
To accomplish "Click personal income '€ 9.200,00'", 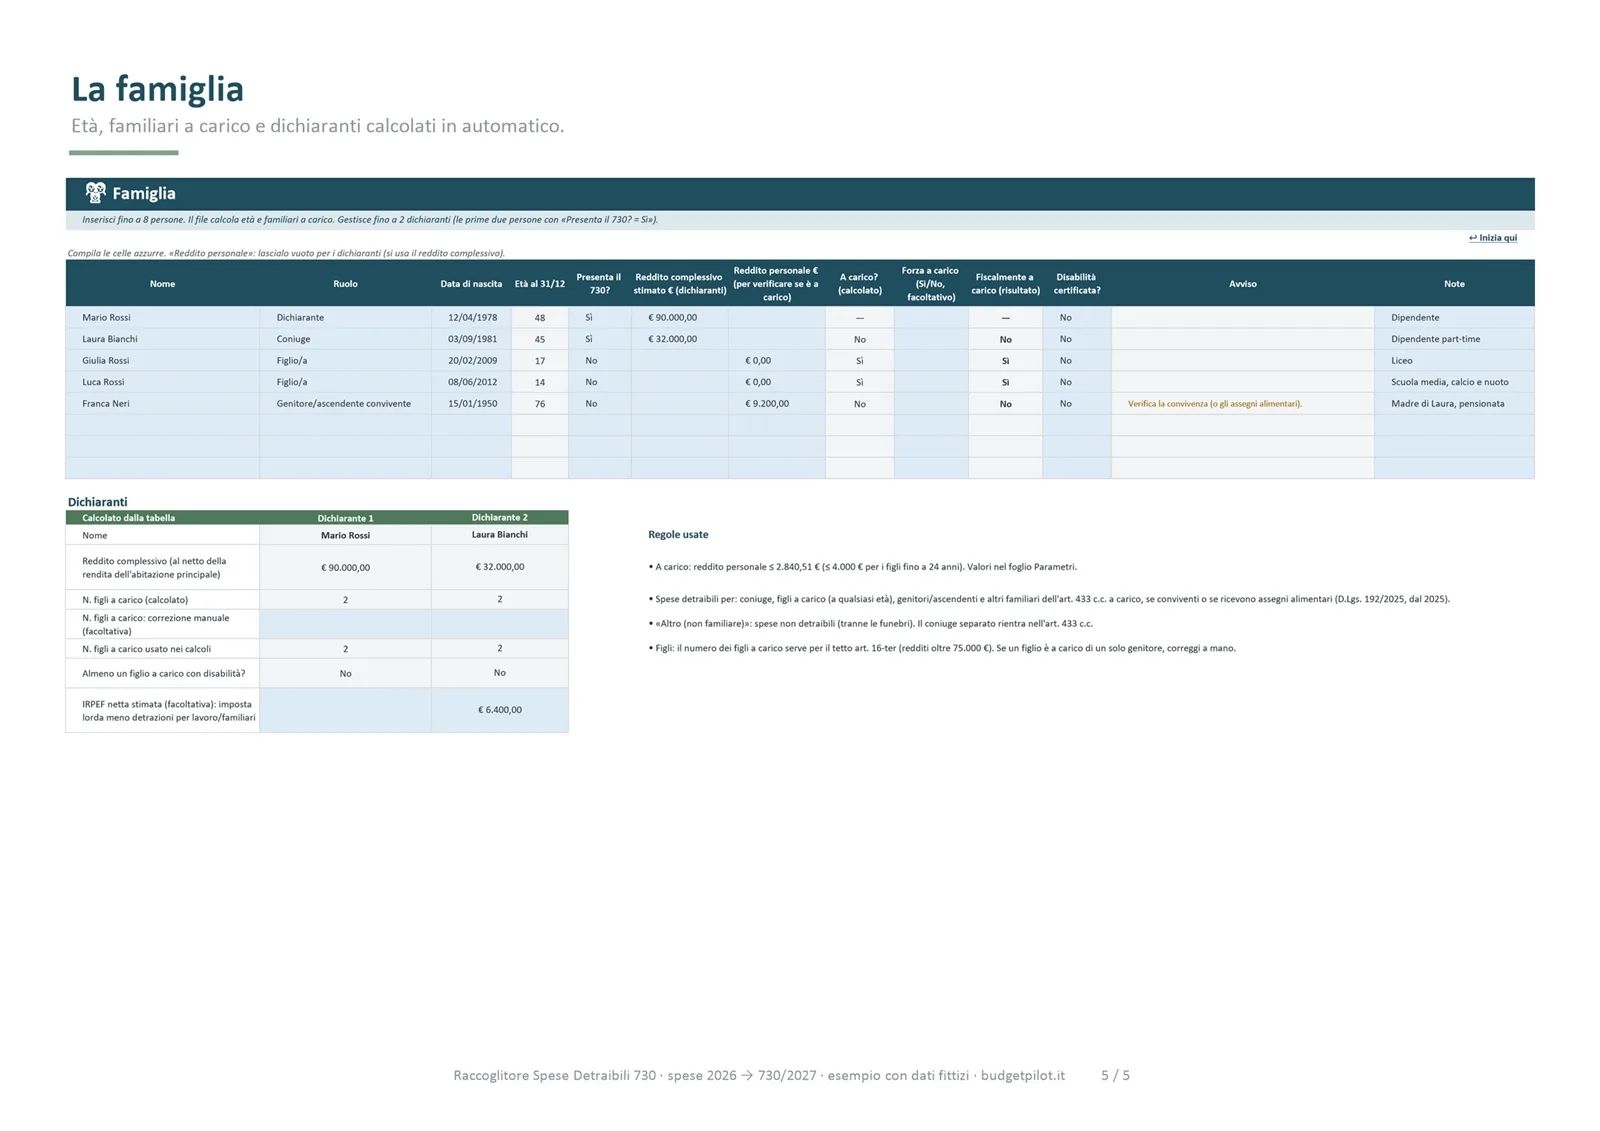I will 777,404.
